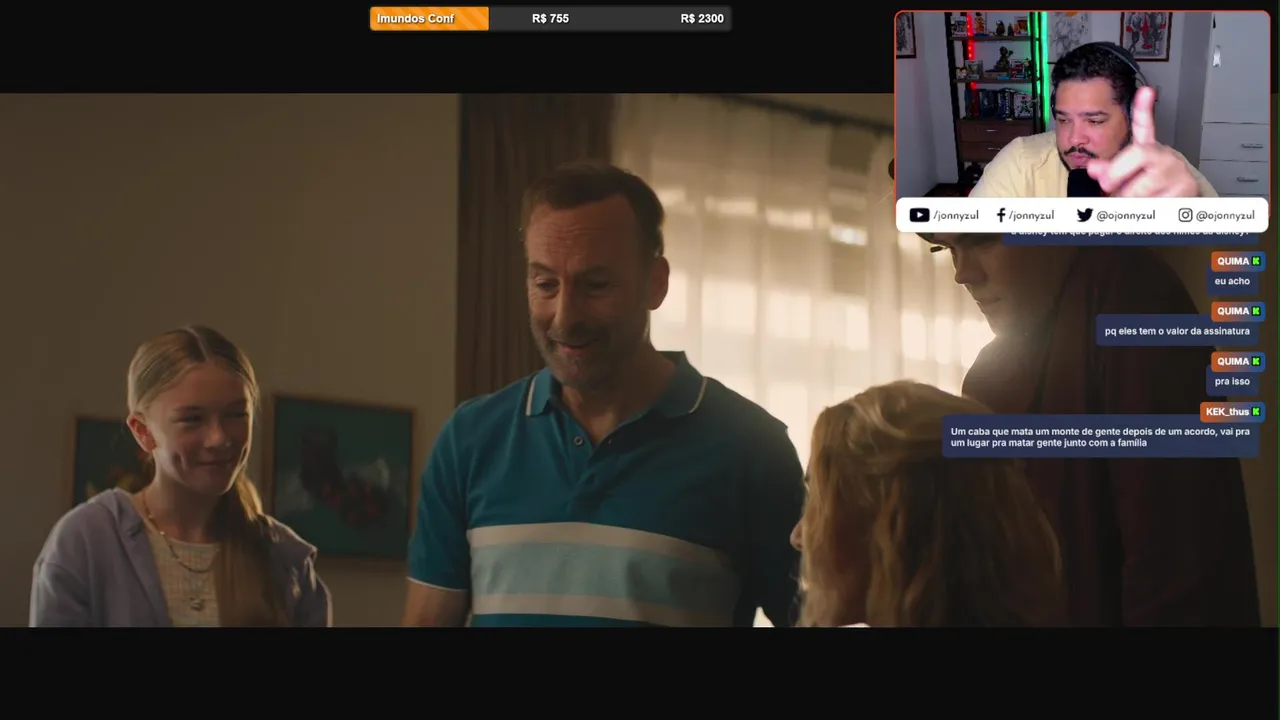Click the orange 'Imundos Conf' goal bar fill

coord(429,19)
